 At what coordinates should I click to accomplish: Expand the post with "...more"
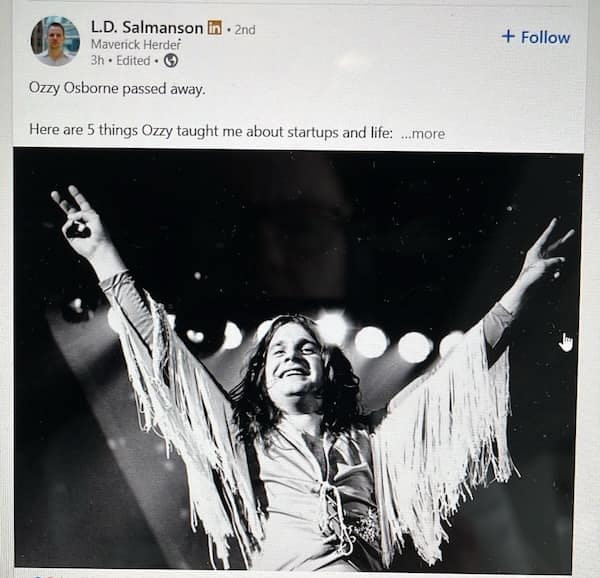[423, 133]
